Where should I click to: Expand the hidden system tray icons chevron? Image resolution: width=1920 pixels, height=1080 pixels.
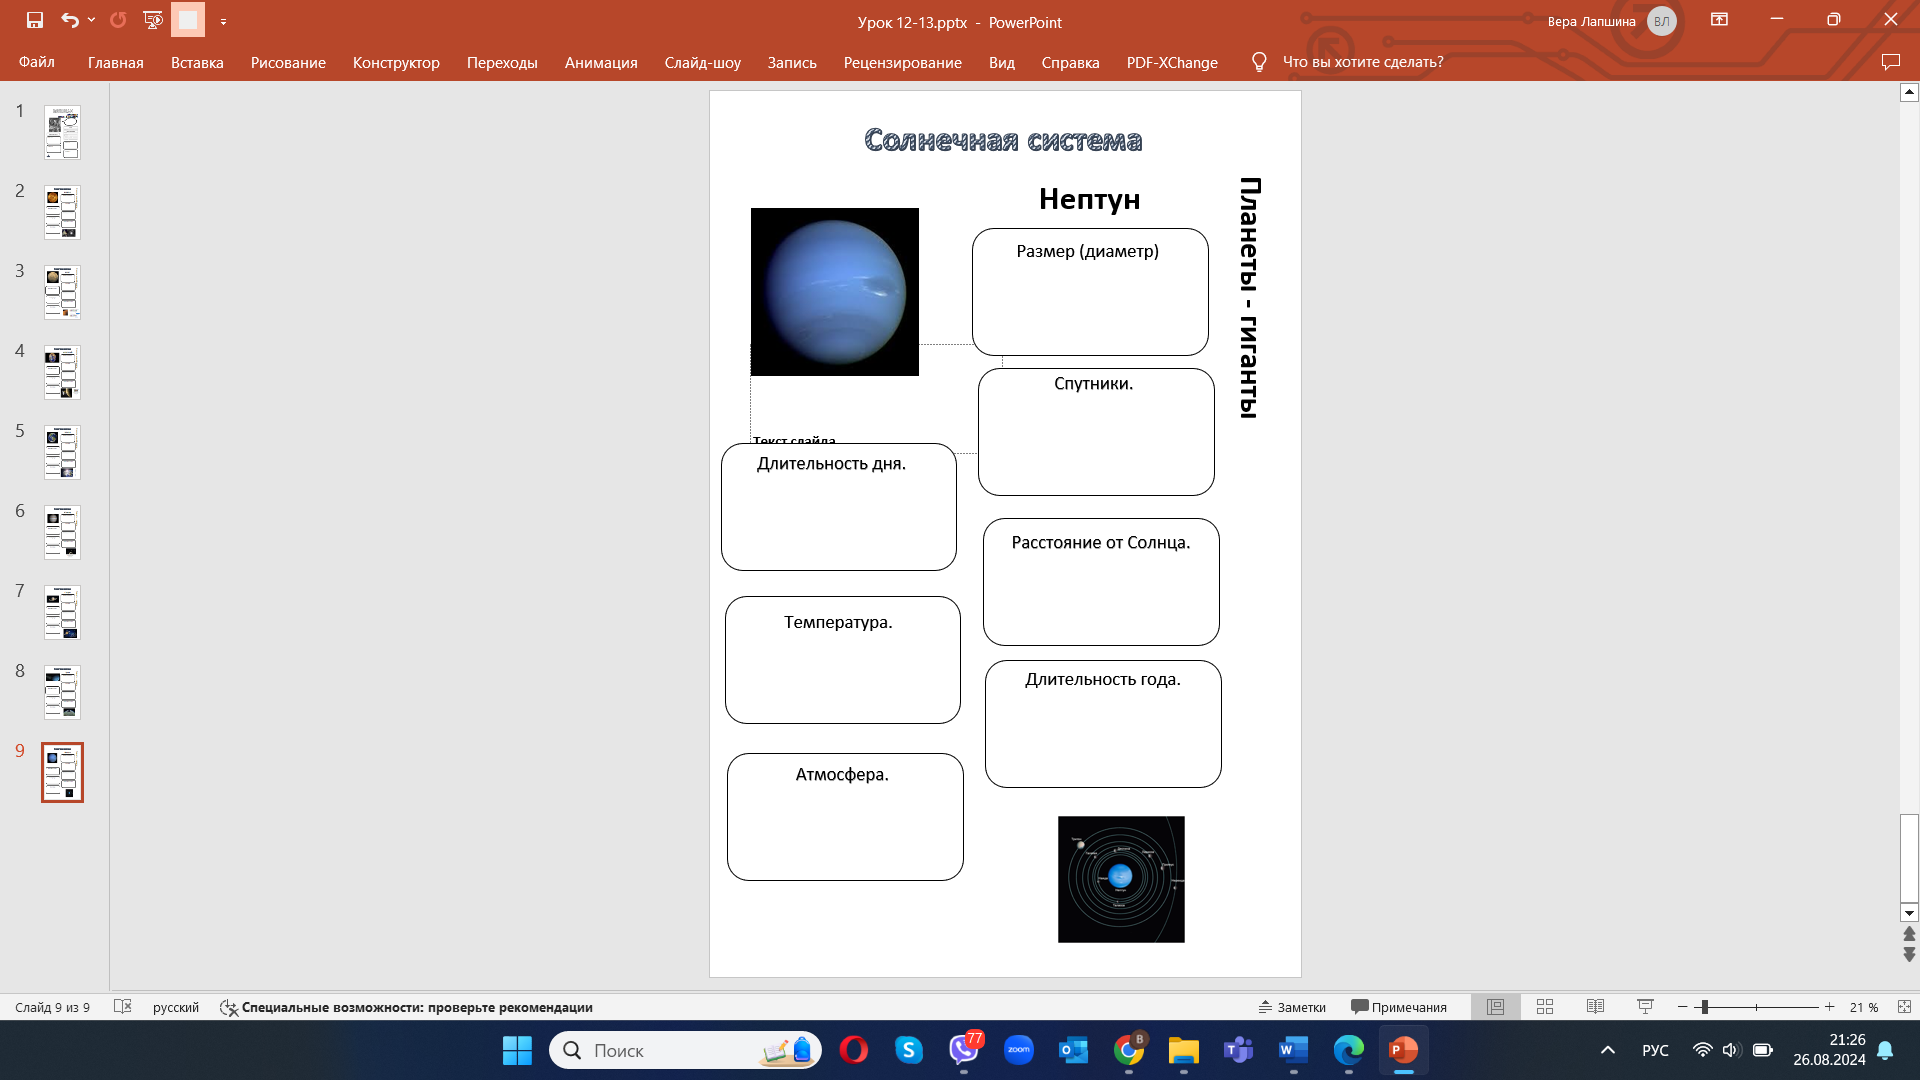click(x=1607, y=1050)
